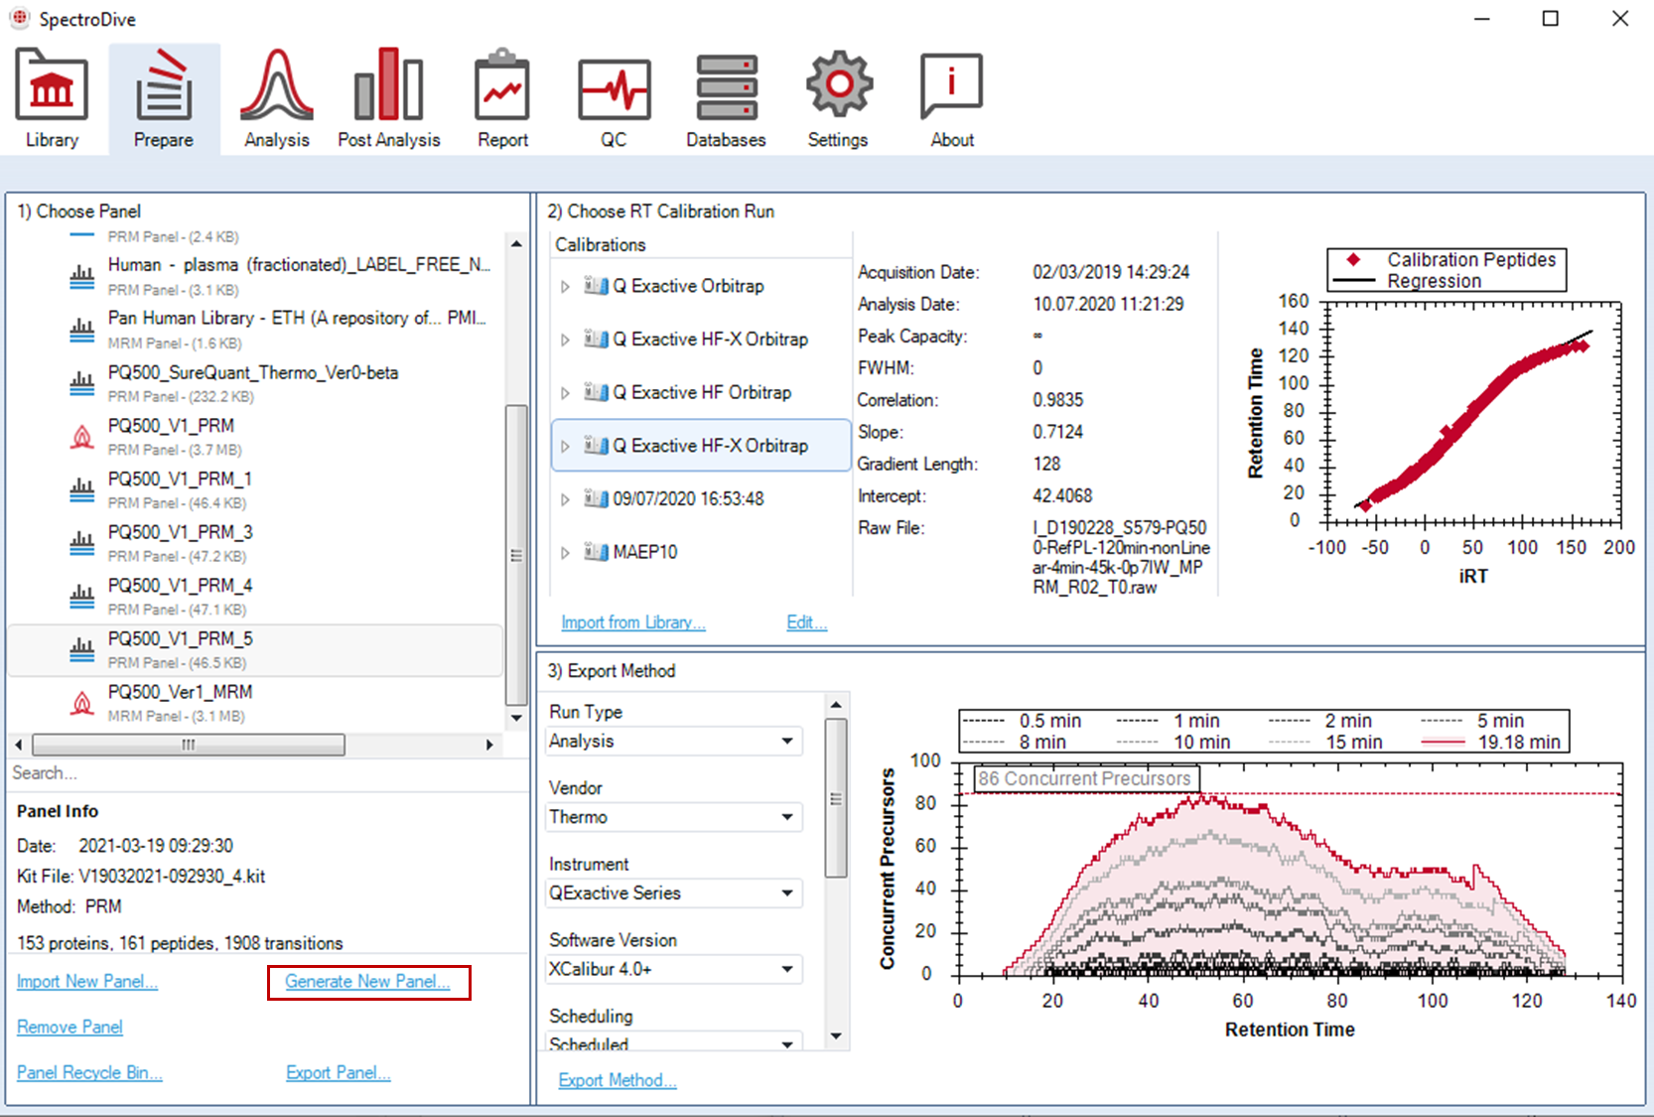Expand the highlighted Q Exactive HF-X Orbitrap node
Screen dimensions: 1654x1117
tap(565, 446)
